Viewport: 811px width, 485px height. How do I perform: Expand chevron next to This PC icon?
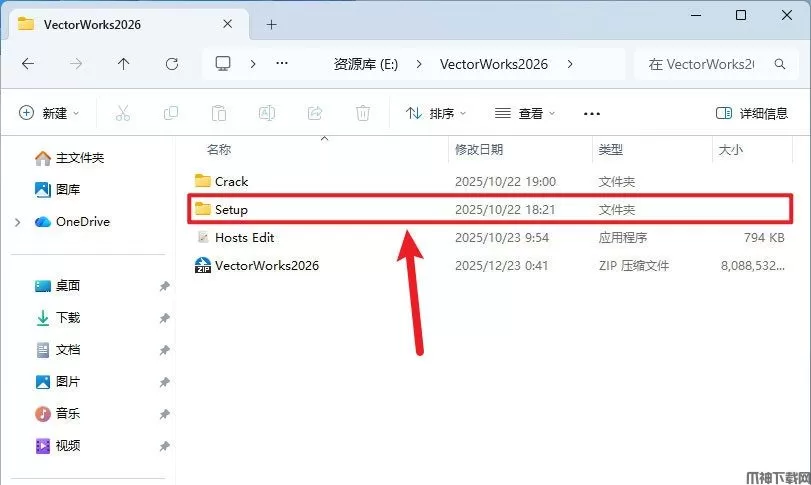252,64
